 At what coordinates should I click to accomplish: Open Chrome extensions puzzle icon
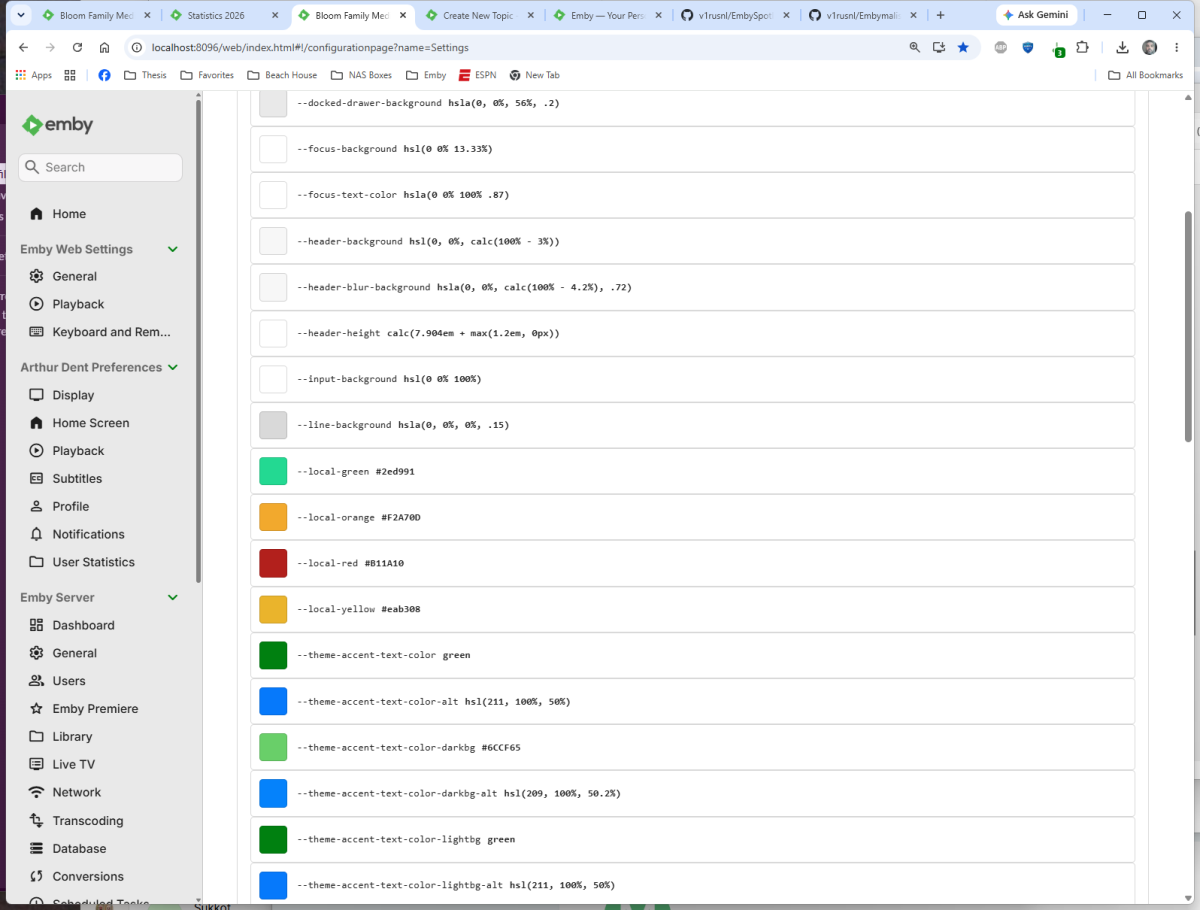pos(1082,47)
